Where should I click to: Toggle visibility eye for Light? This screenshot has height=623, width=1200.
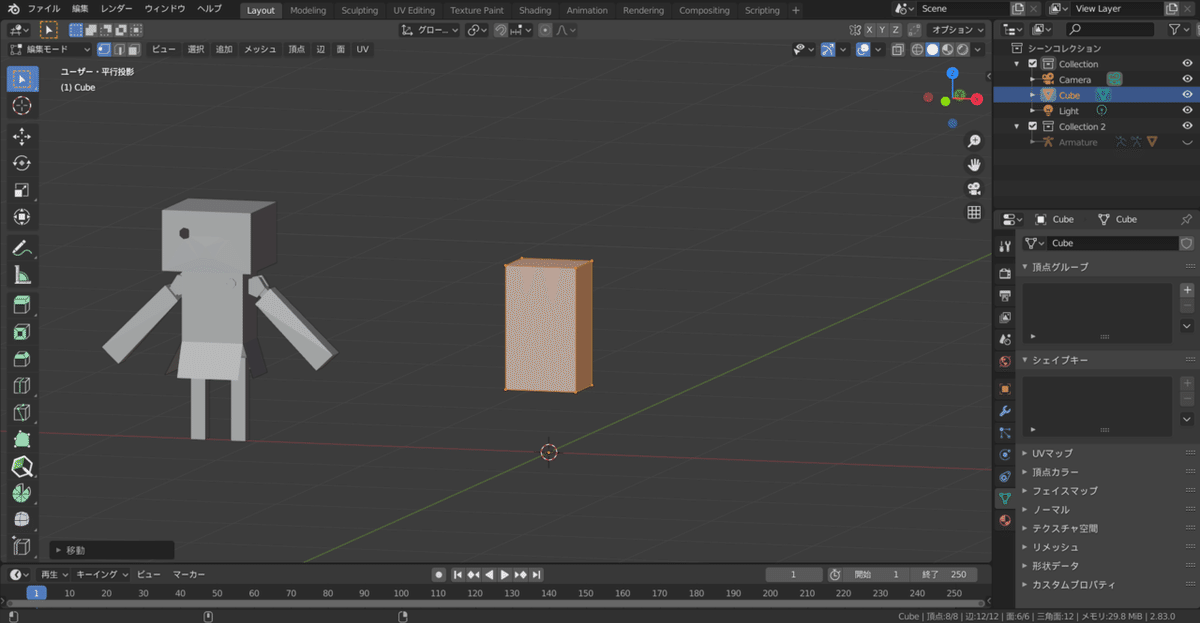coord(1187,111)
